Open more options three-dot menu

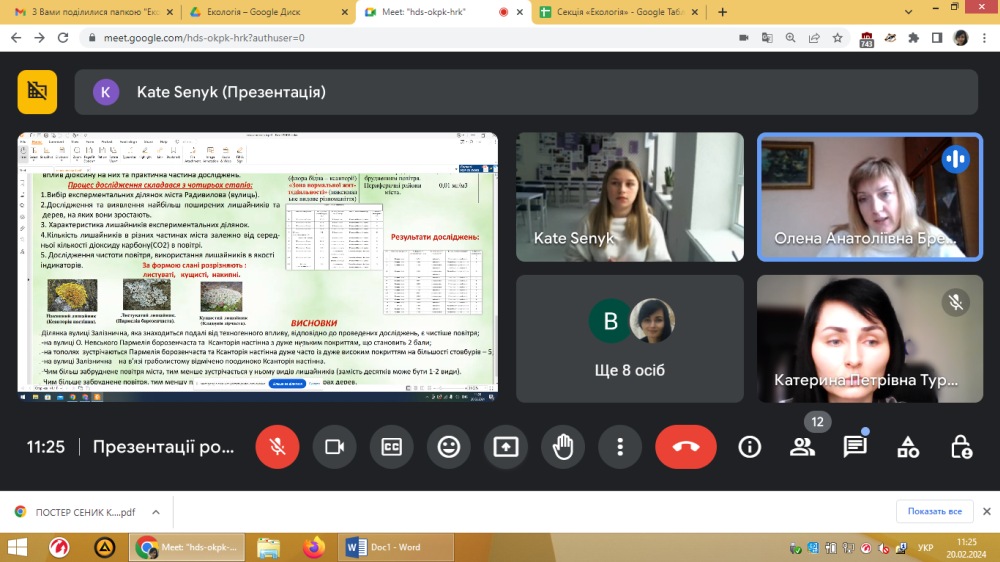pos(620,447)
